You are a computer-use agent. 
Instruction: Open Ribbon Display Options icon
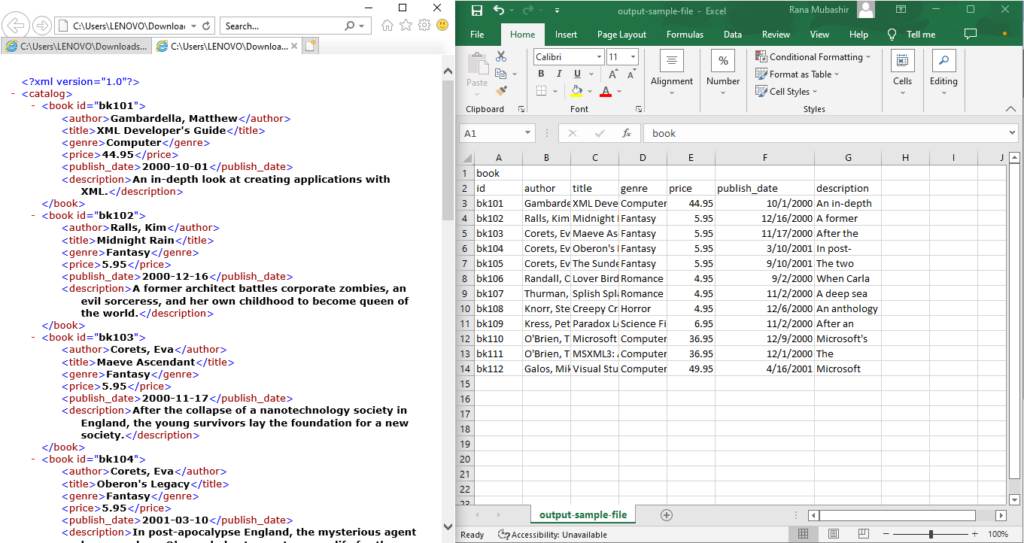click(x=901, y=9)
